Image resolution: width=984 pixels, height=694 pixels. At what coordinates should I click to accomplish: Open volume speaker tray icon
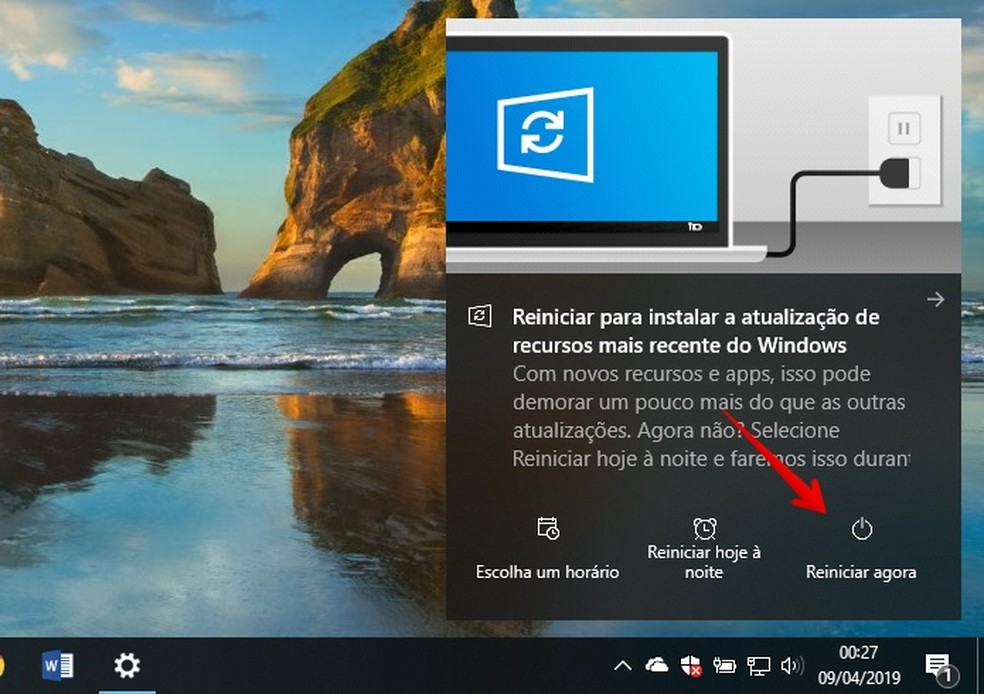point(792,666)
